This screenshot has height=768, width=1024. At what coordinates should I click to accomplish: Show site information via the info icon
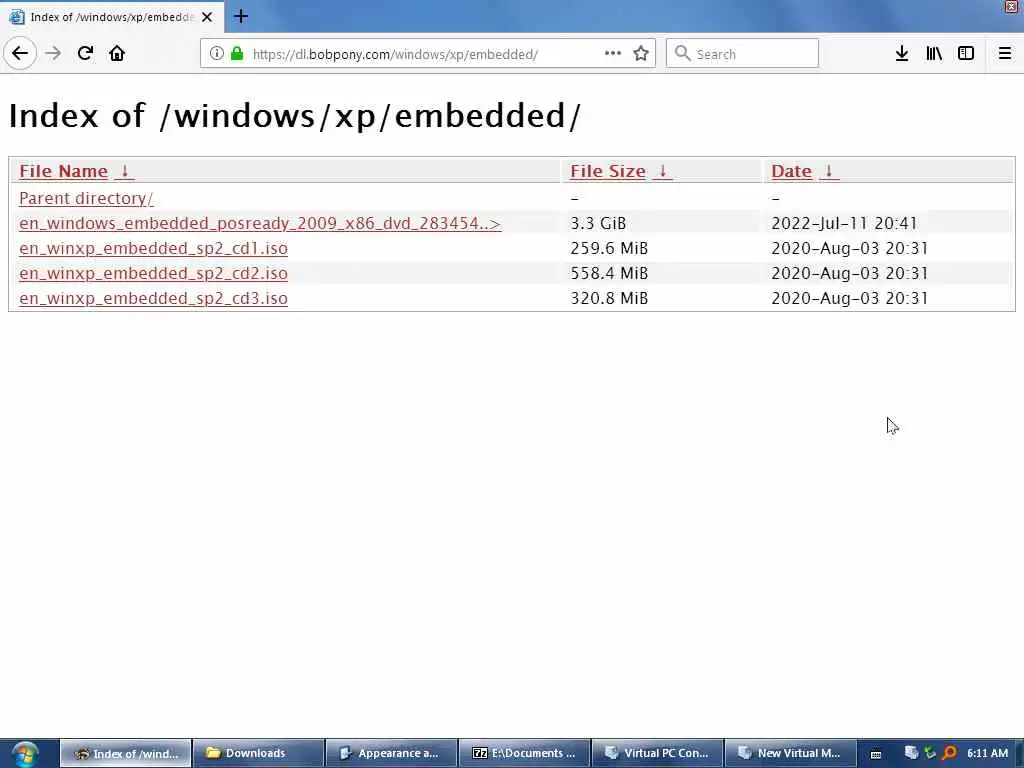point(216,54)
